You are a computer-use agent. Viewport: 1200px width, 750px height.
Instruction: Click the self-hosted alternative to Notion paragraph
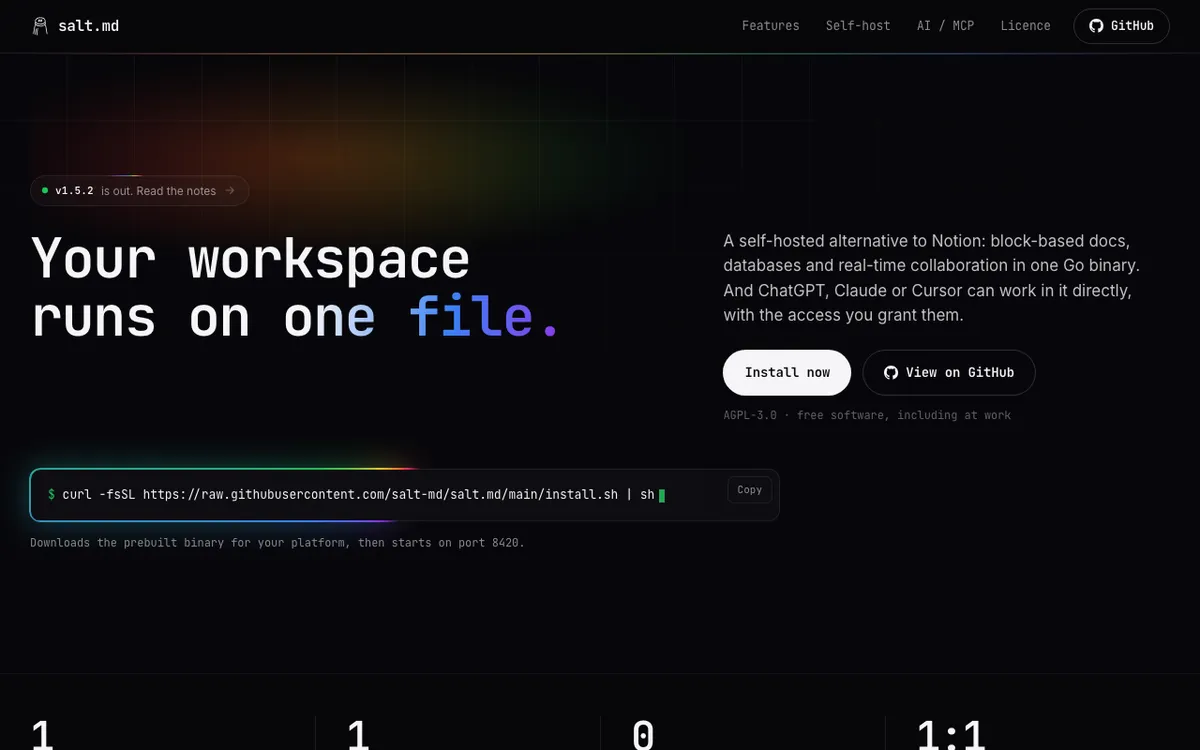932,278
